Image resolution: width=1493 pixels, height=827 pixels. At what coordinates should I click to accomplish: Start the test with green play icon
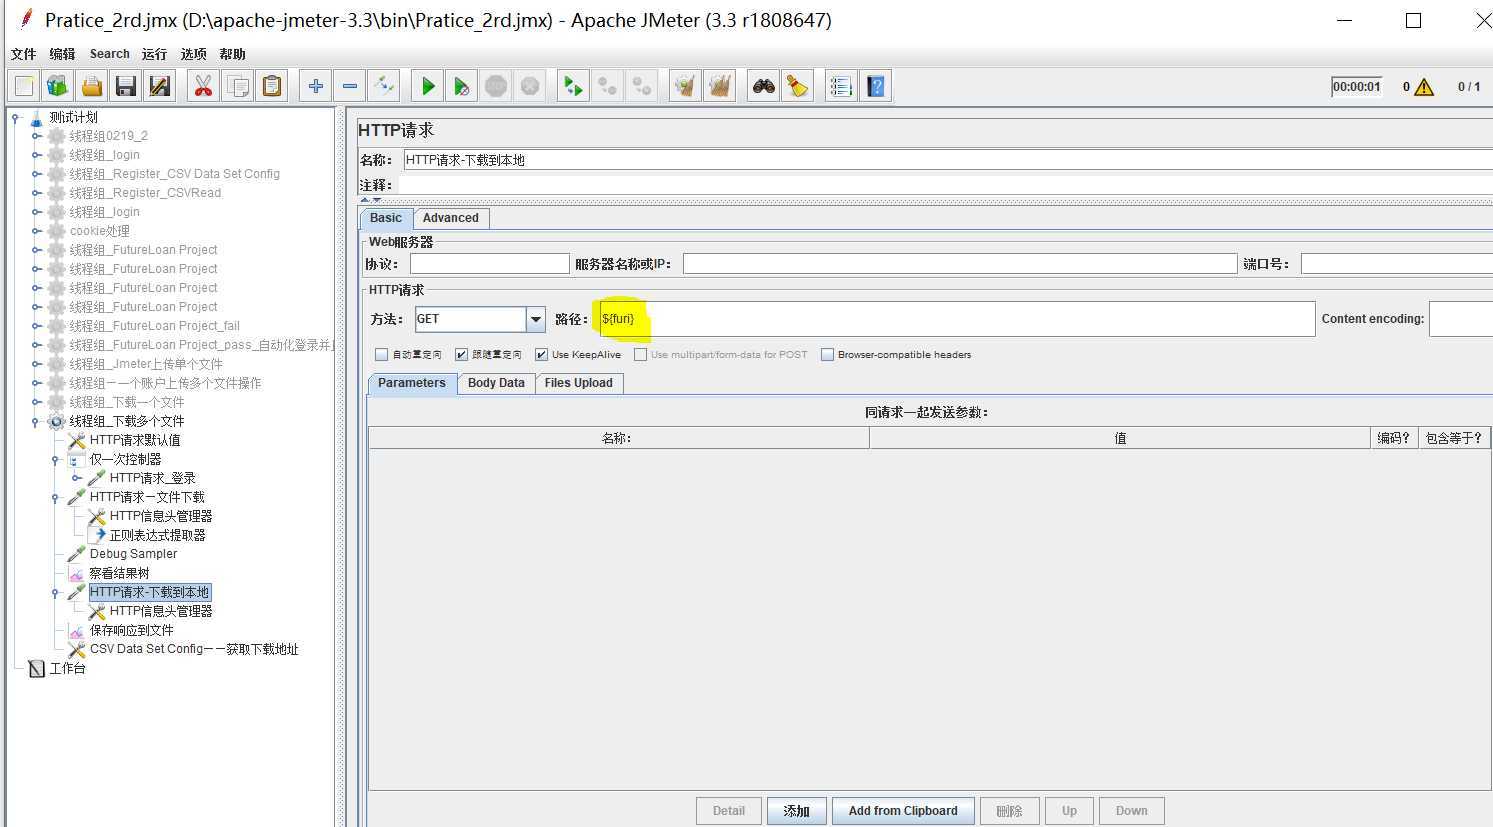click(x=428, y=86)
